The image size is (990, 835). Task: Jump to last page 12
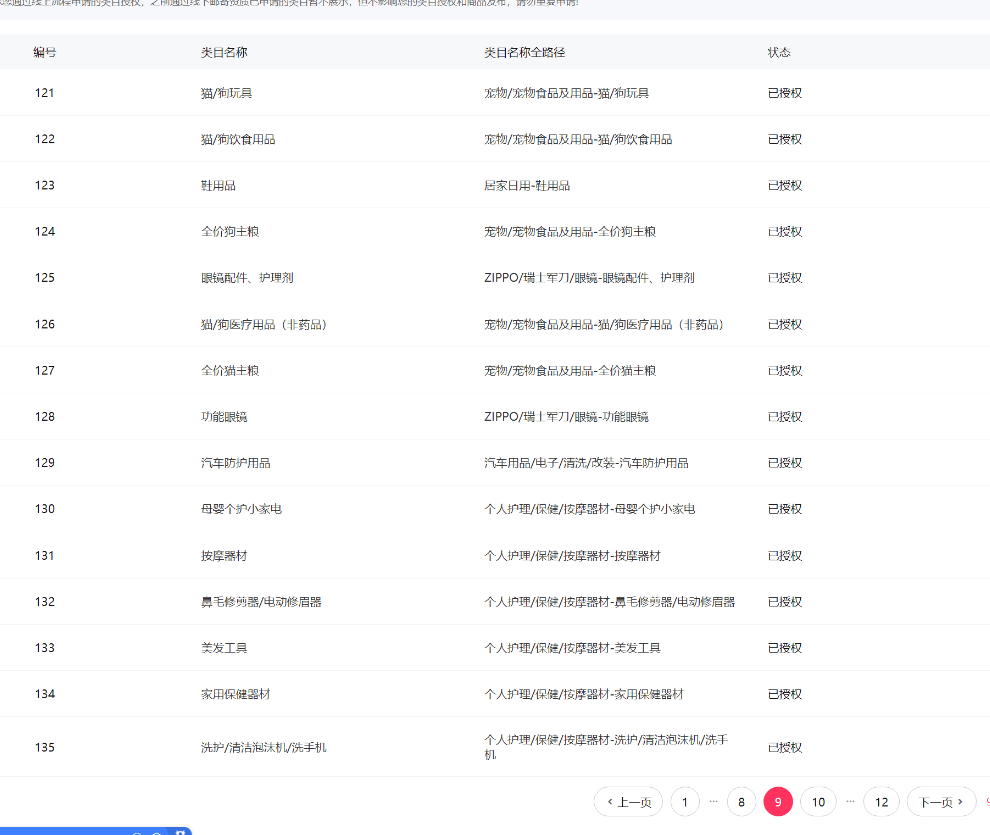881,802
